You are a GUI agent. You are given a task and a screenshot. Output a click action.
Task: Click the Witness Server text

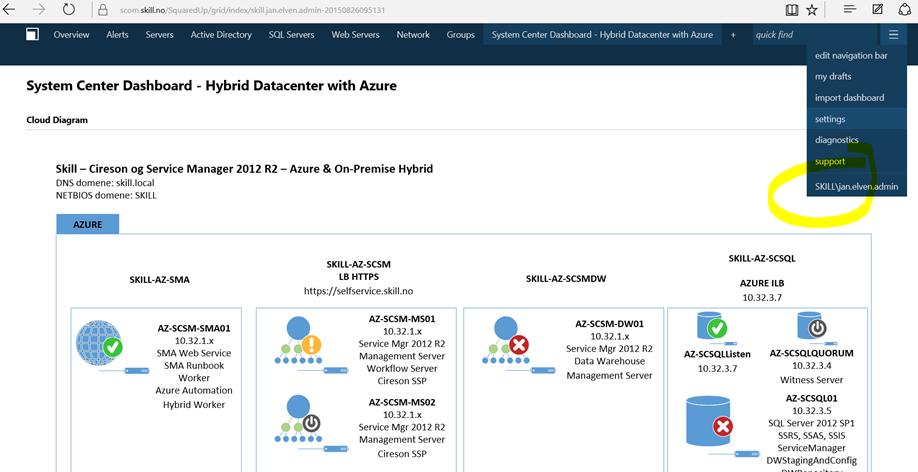811,380
